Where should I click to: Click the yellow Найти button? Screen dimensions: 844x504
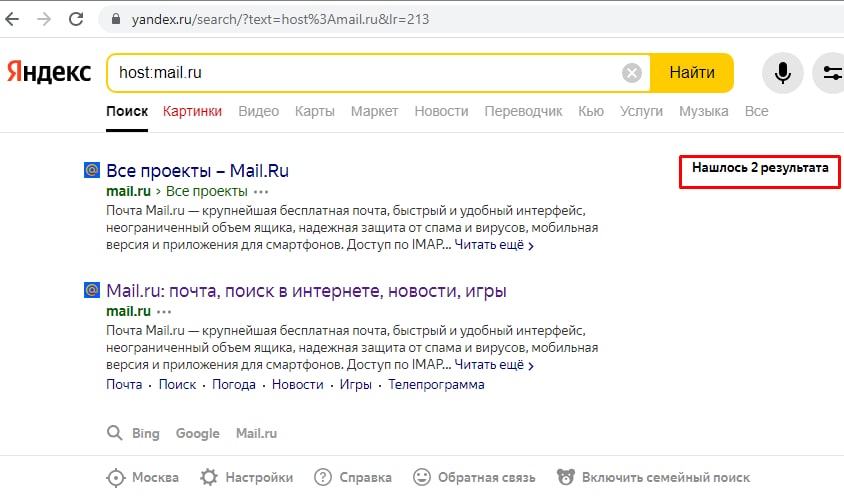click(692, 73)
